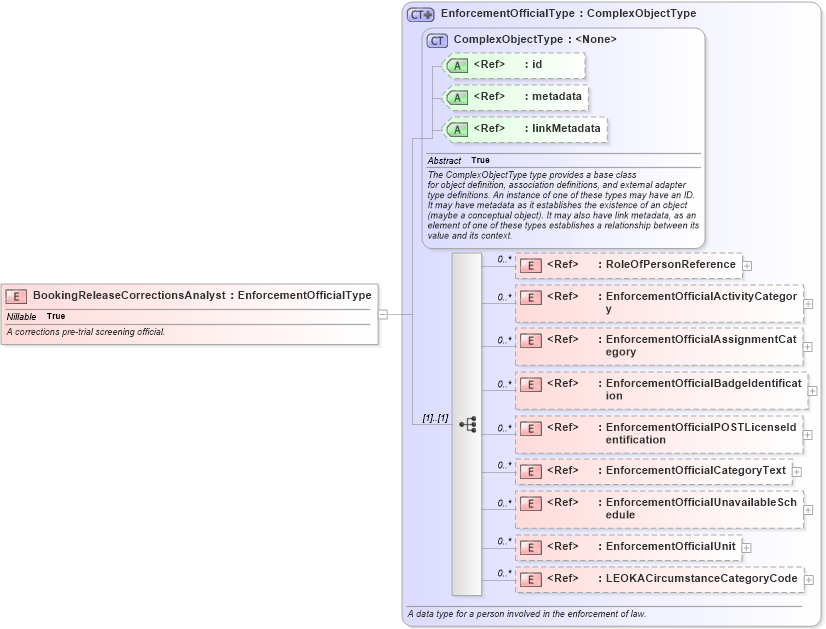Click the E icon on BookingReleaseCorrectionsAnalyst
The width and height of the screenshot is (826, 629).
(x=16, y=296)
